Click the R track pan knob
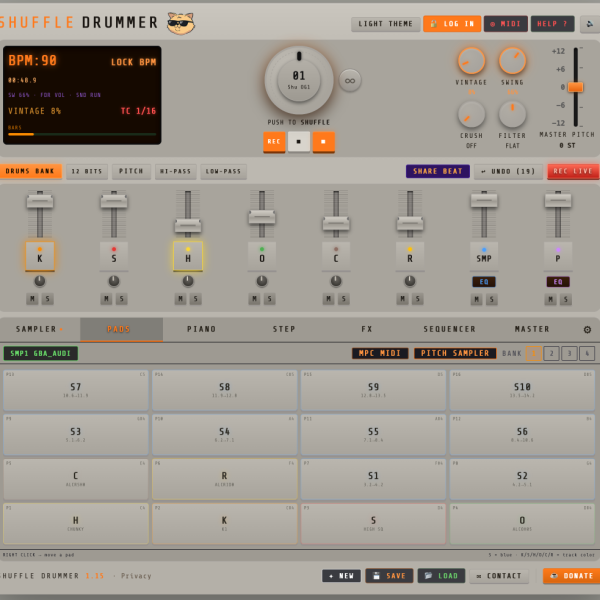 410,281
